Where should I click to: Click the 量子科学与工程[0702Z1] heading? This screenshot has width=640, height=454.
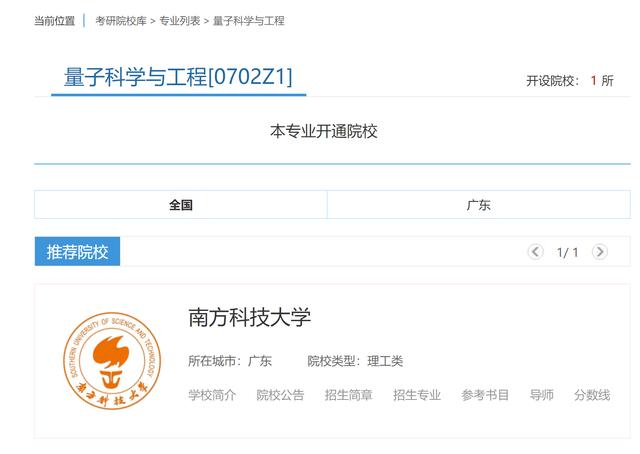(178, 77)
